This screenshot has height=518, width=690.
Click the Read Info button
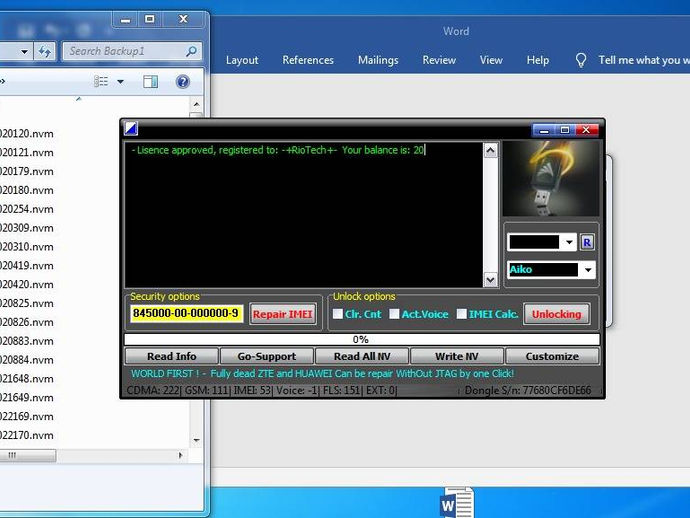pos(172,356)
